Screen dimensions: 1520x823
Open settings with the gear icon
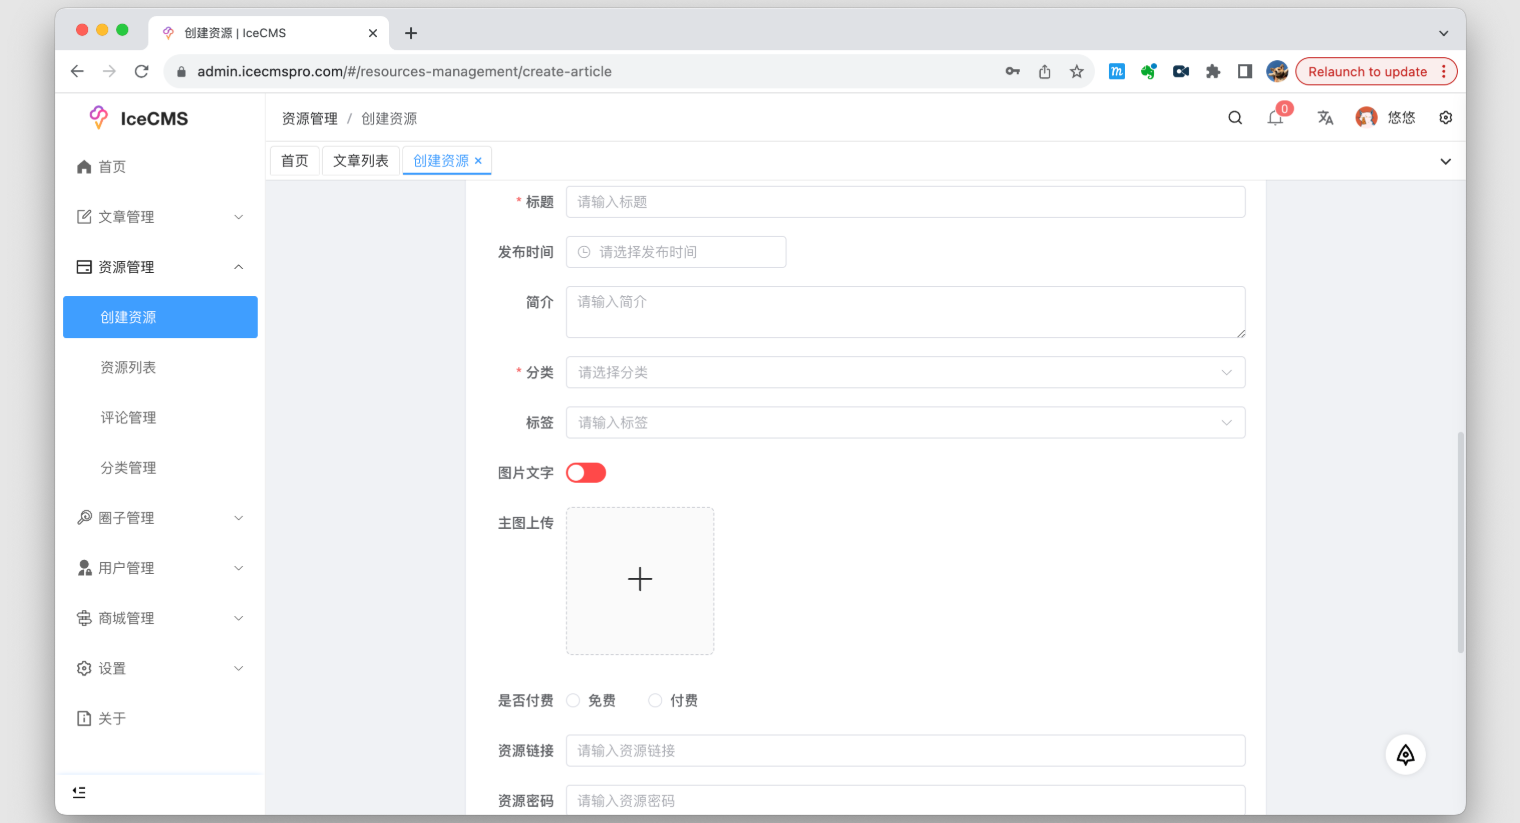(1445, 117)
